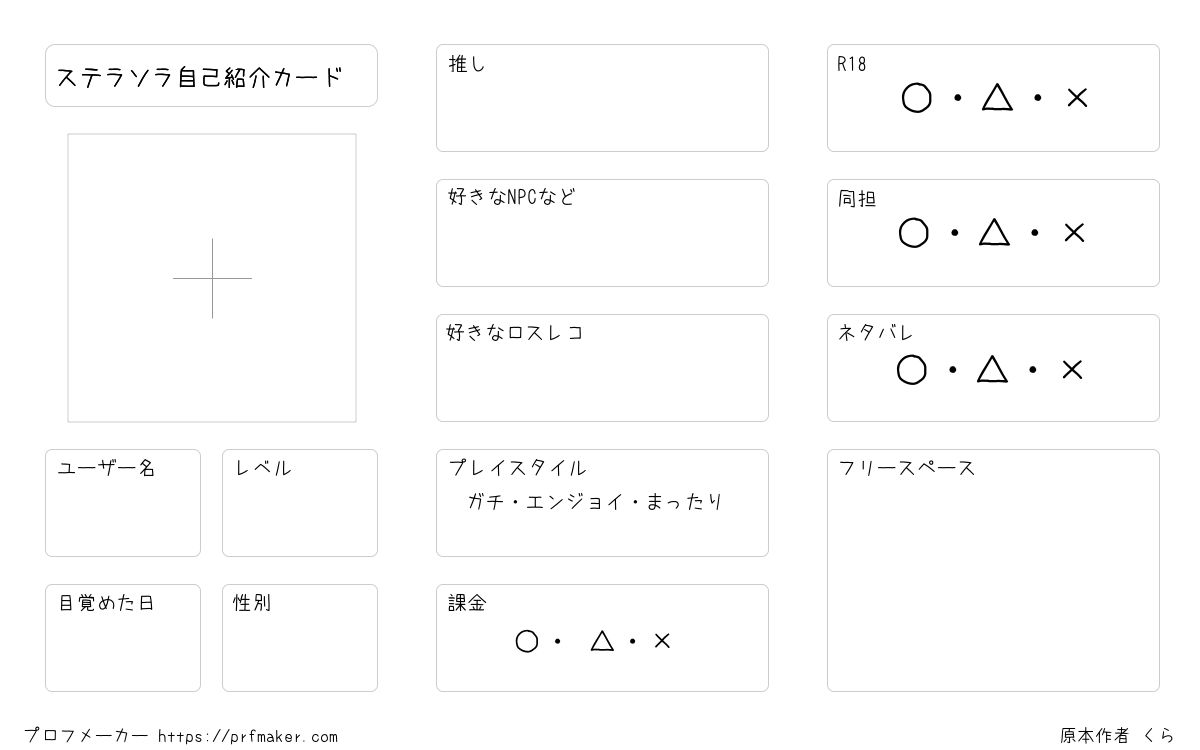1200x750 pixels.
Task: Pick the circle in the ネタバレ box
Action: (x=912, y=370)
